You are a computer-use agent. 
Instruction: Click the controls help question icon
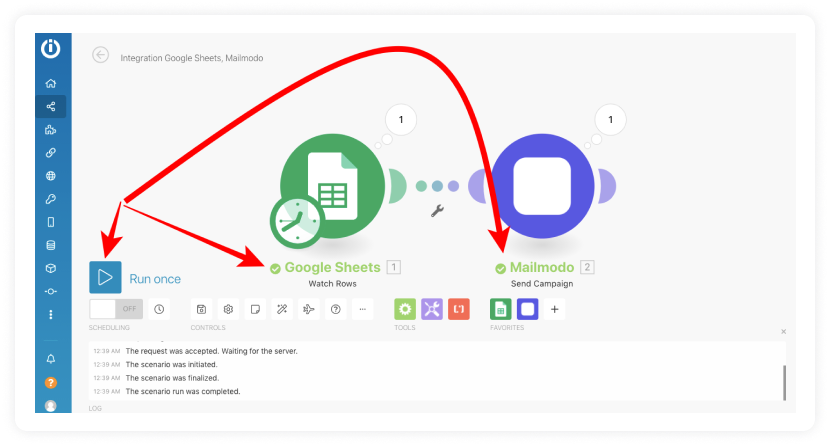pos(336,310)
